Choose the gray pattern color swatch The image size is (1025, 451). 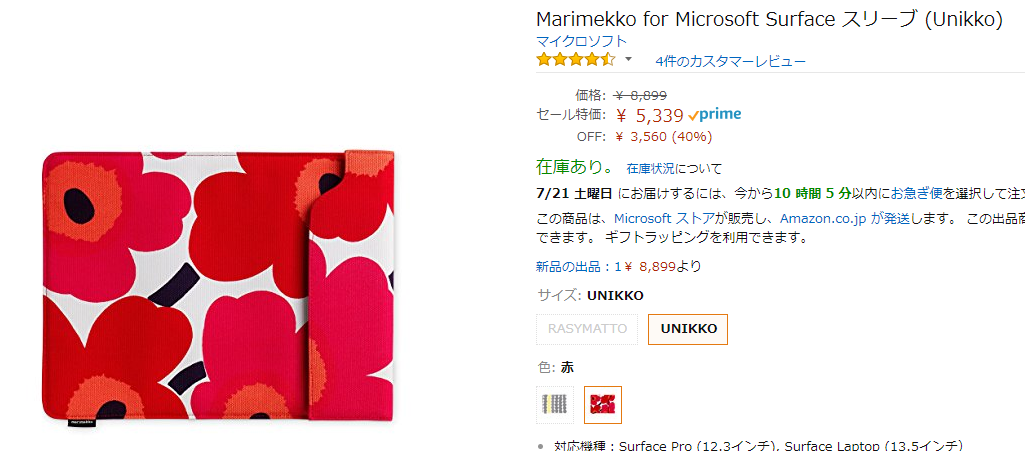coord(555,404)
